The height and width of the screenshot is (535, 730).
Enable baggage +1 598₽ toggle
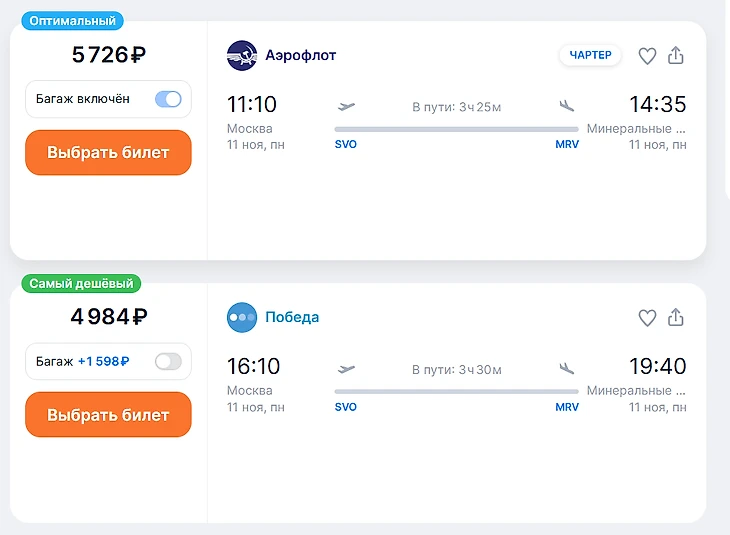point(168,361)
